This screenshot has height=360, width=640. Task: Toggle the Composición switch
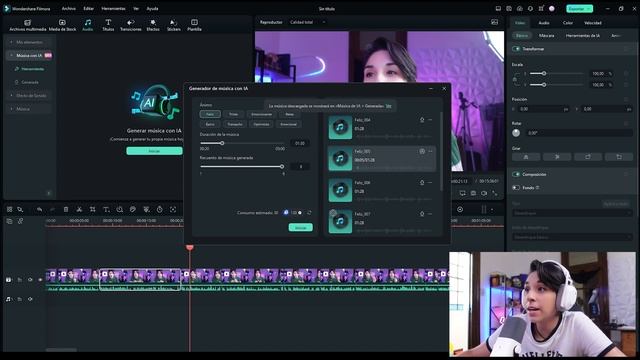(x=516, y=174)
